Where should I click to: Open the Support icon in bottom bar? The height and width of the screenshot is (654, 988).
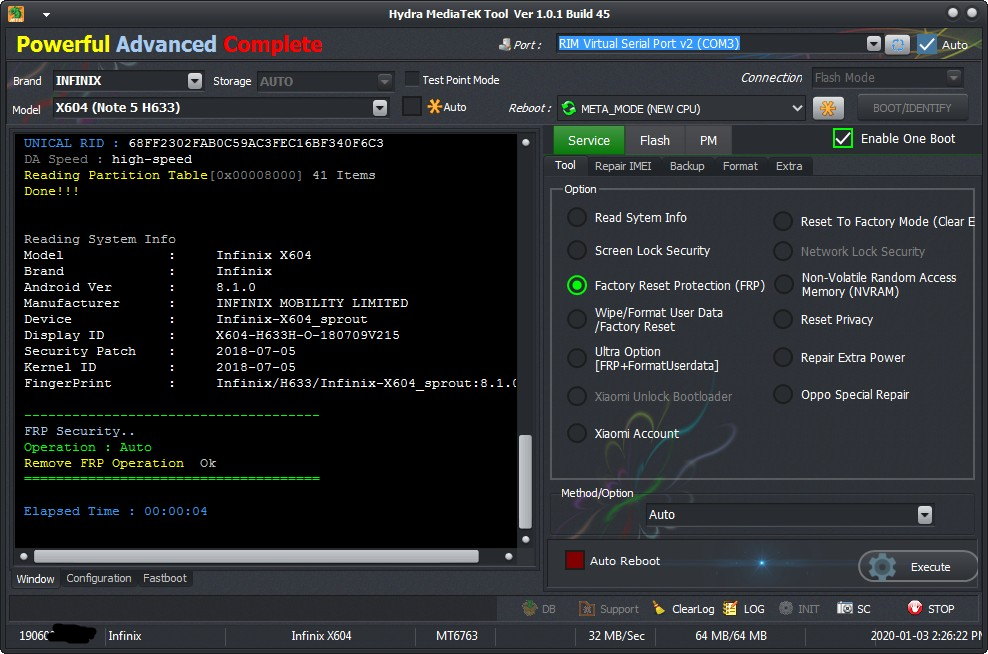pyautogui.click(x=587, y=609)
